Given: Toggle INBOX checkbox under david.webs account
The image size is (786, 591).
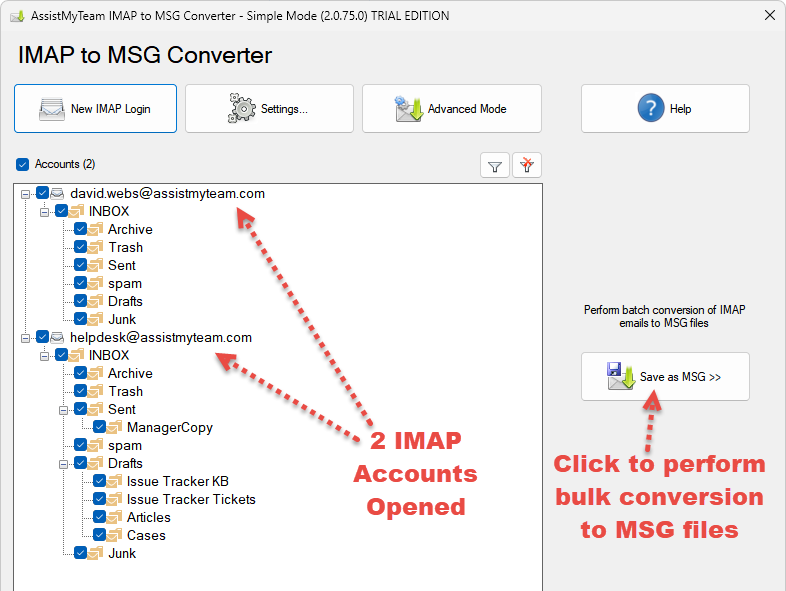Looking at the screenshot, I should click(61, 211).
